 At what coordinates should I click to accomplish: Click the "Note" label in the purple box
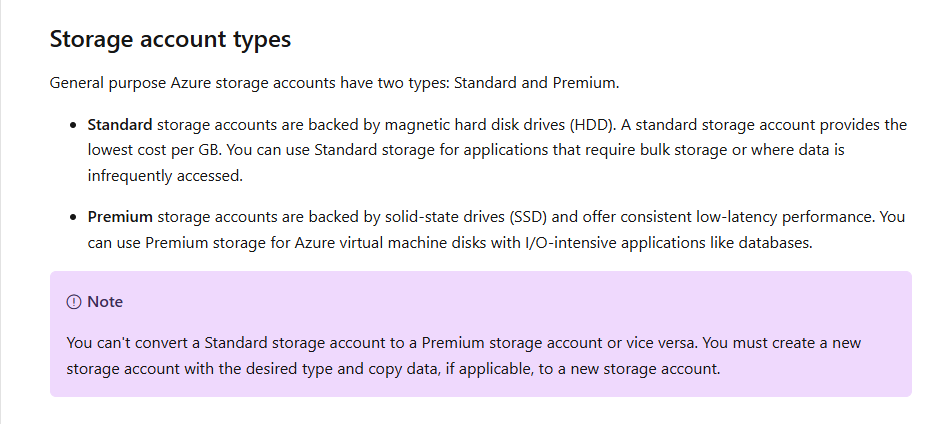tap(105, 302)
